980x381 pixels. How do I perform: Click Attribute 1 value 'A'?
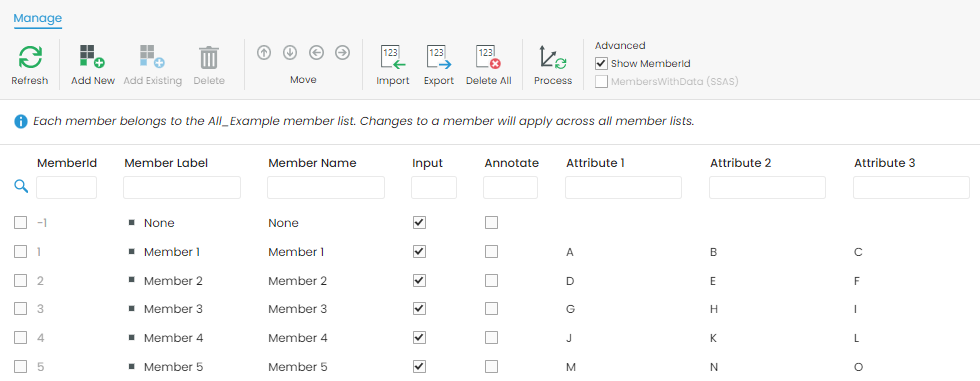[570, 252]
